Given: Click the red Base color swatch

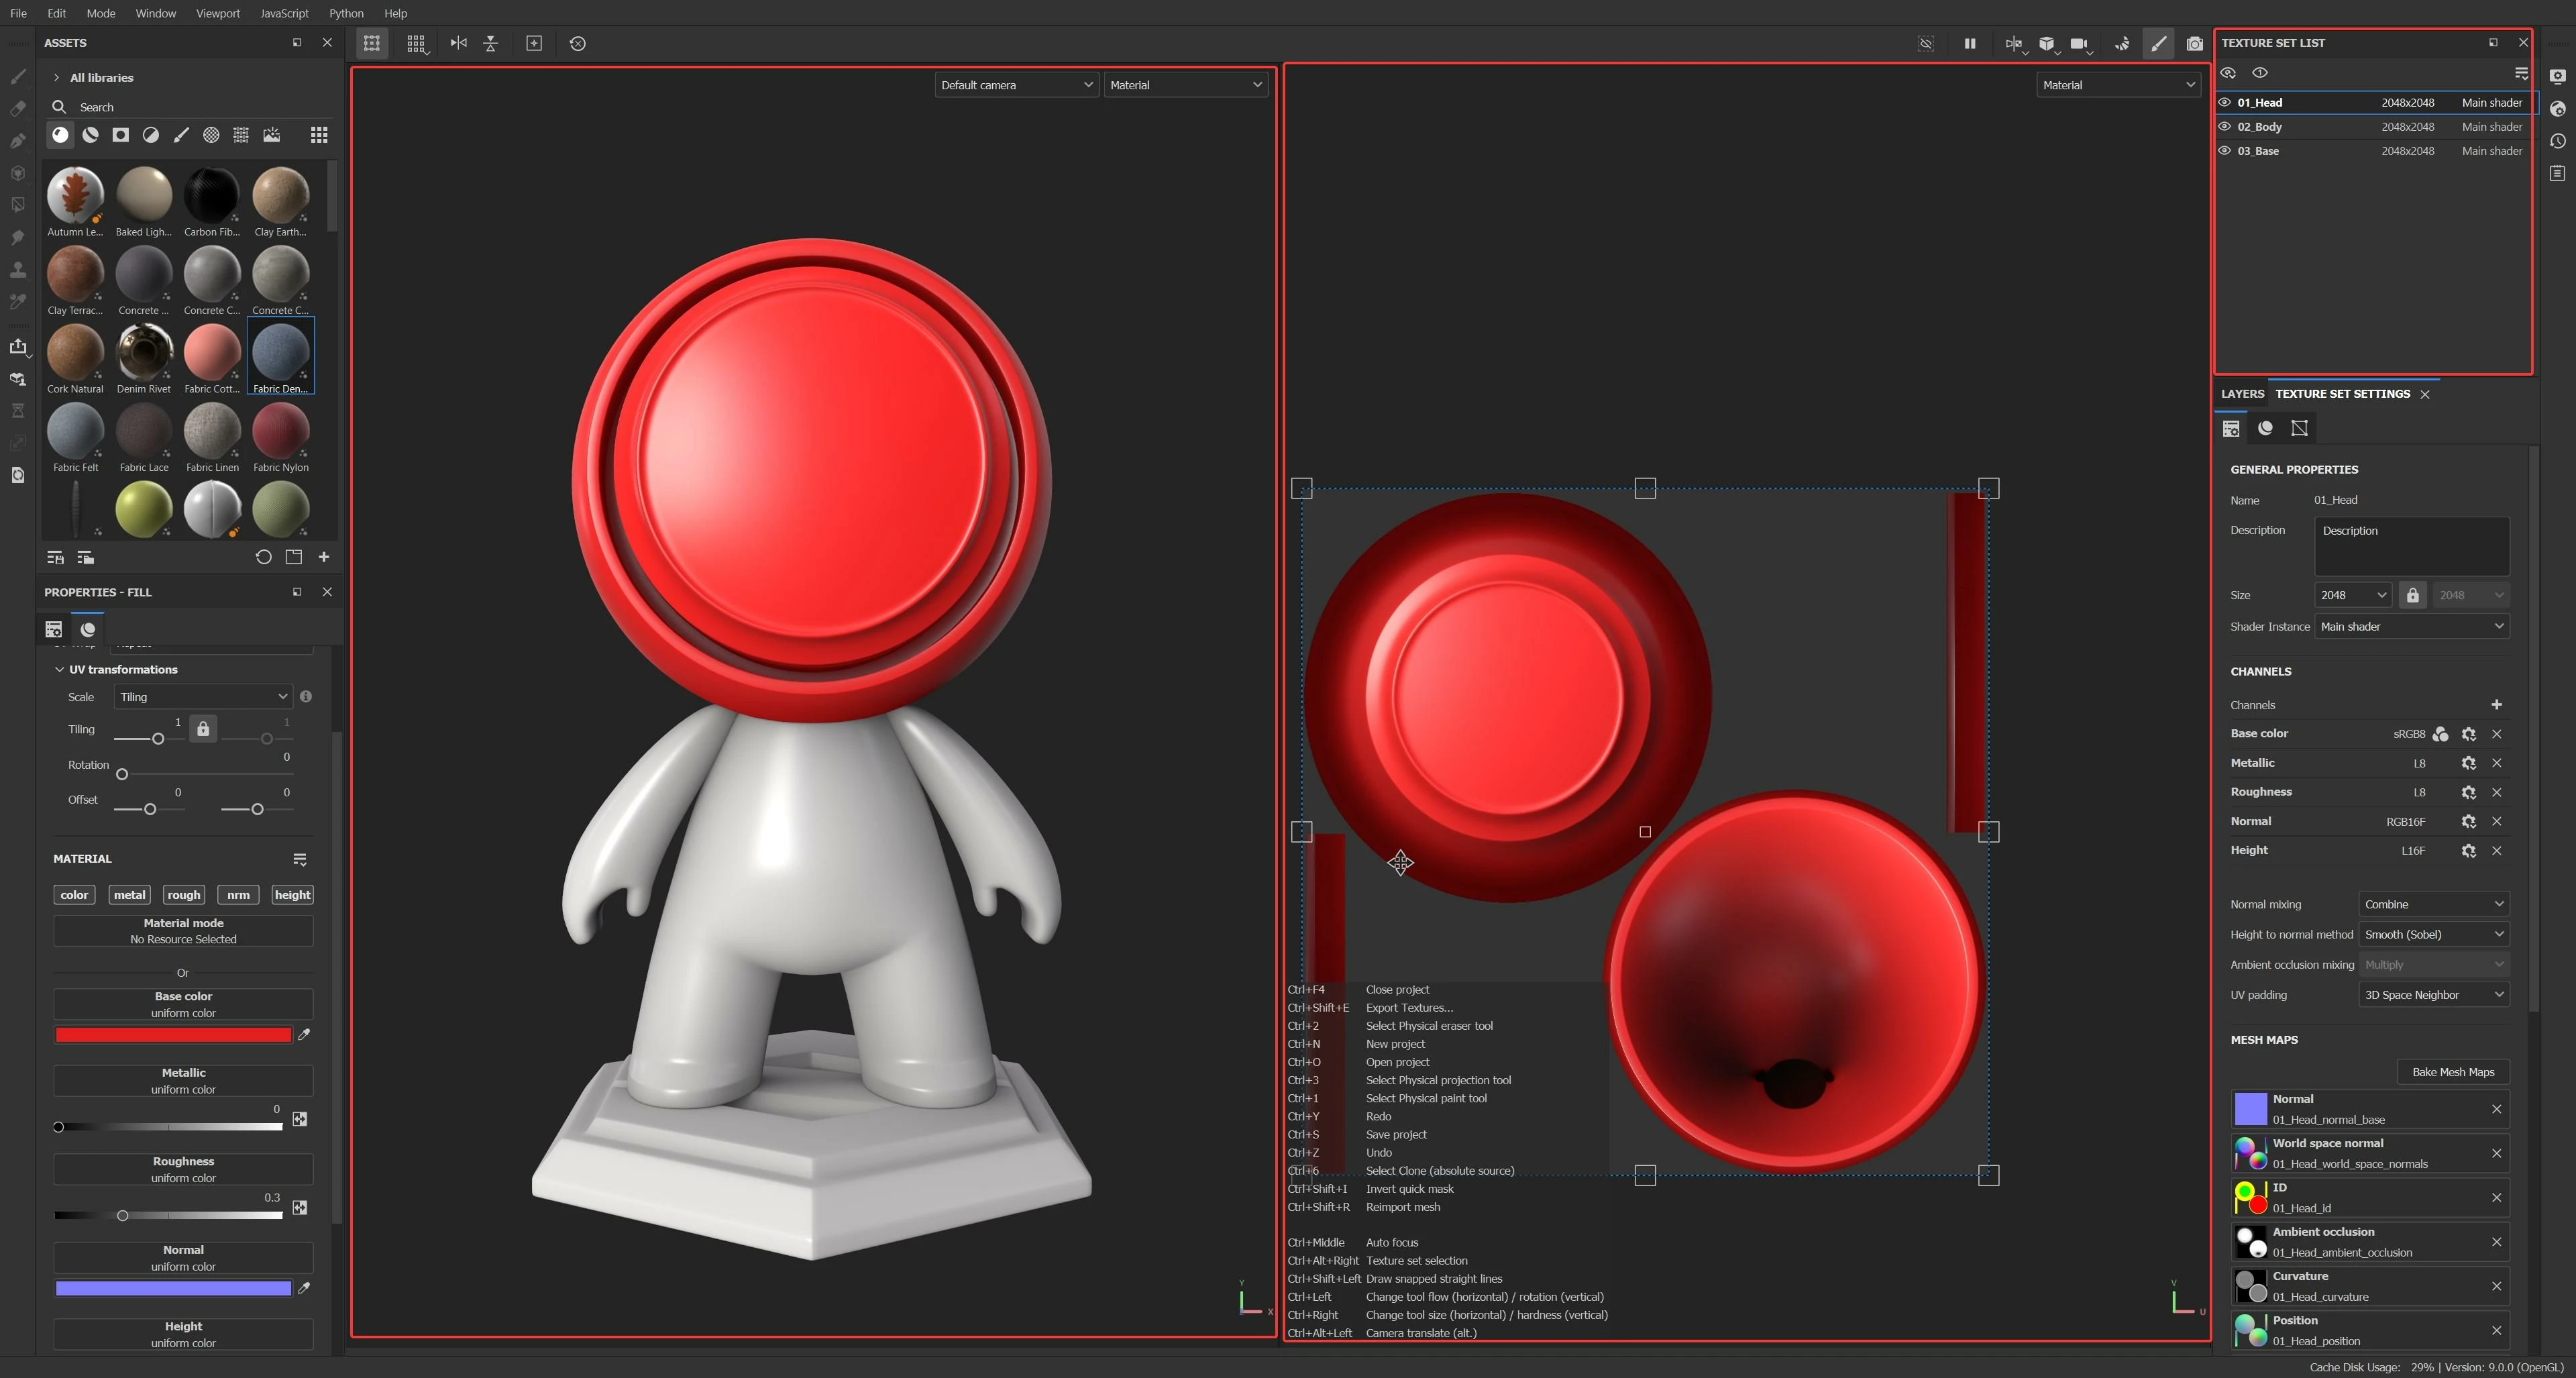Looking at the screenshot, I should [173, 1035].
